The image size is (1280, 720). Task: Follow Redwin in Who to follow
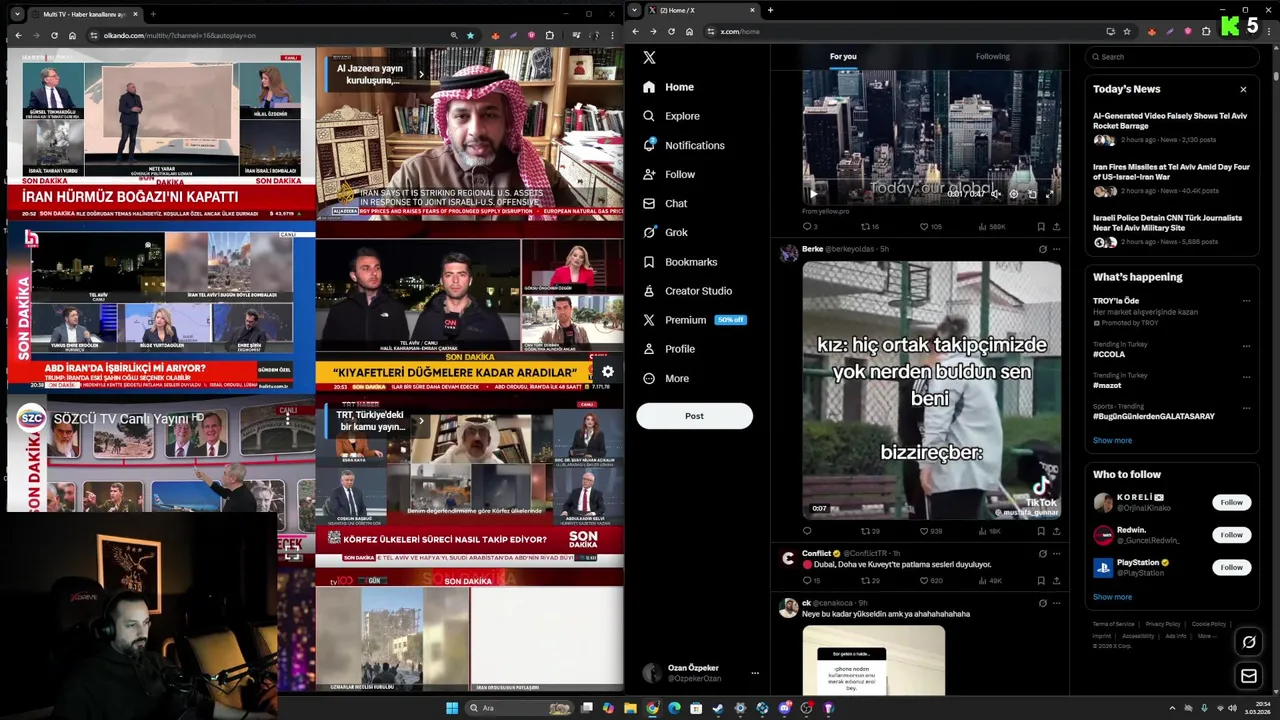coord(1231,535)
